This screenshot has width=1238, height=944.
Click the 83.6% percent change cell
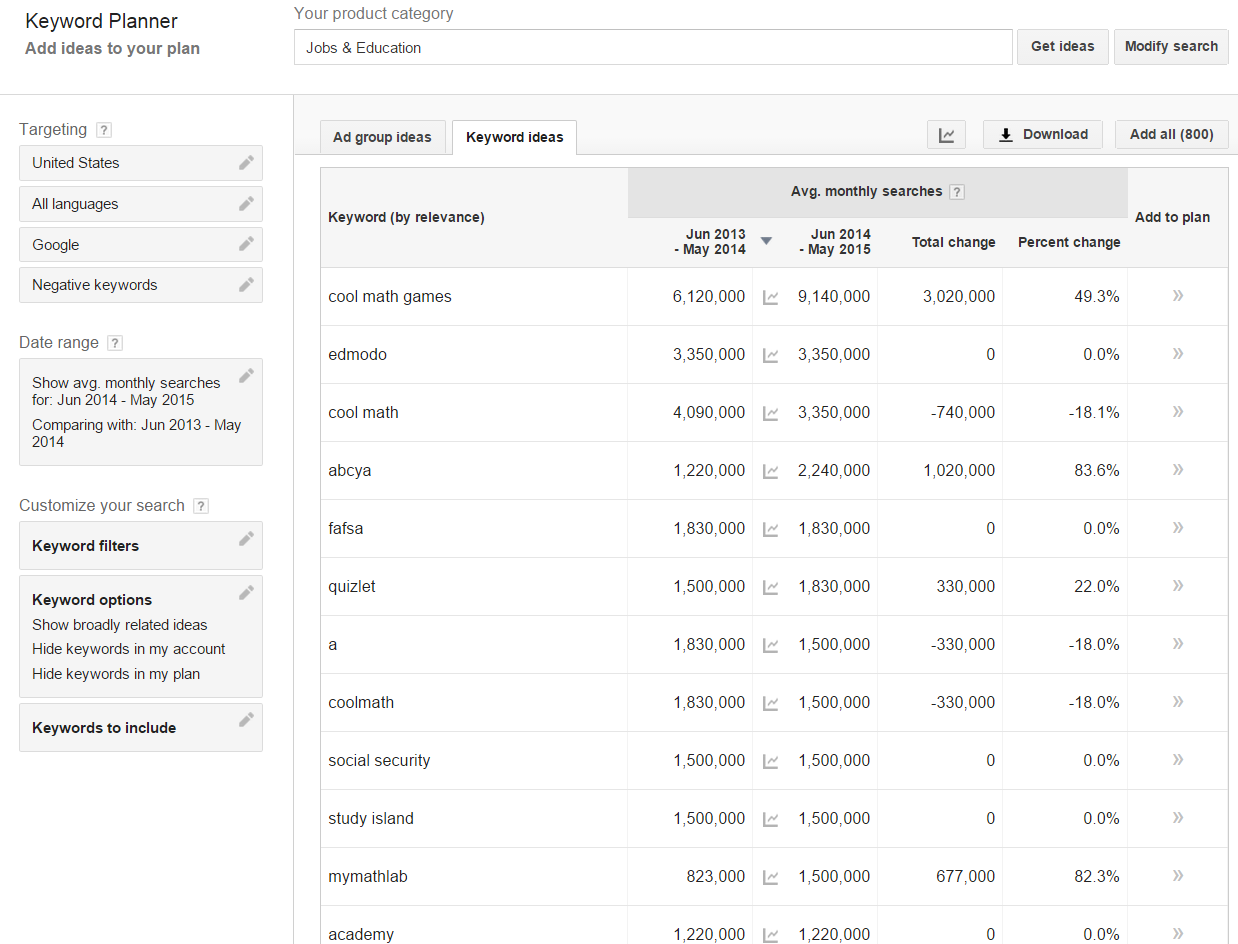click(1097, 471)
